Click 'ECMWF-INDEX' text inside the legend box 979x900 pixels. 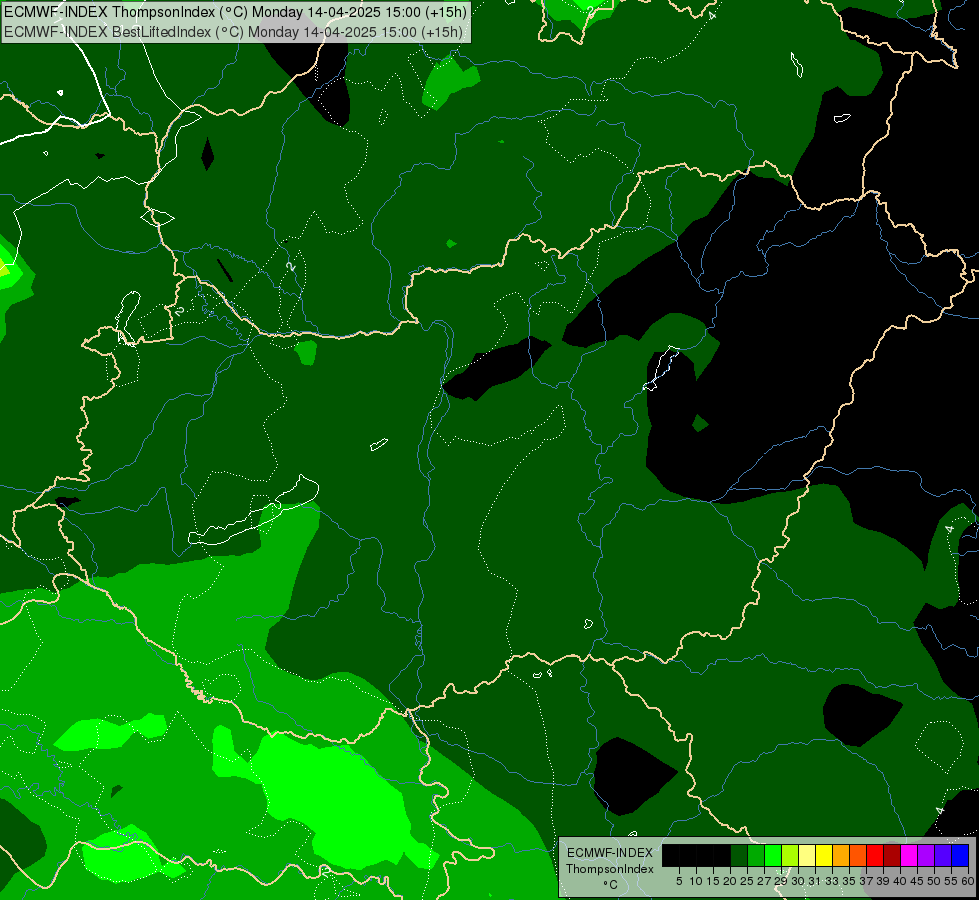coord(610,853)
